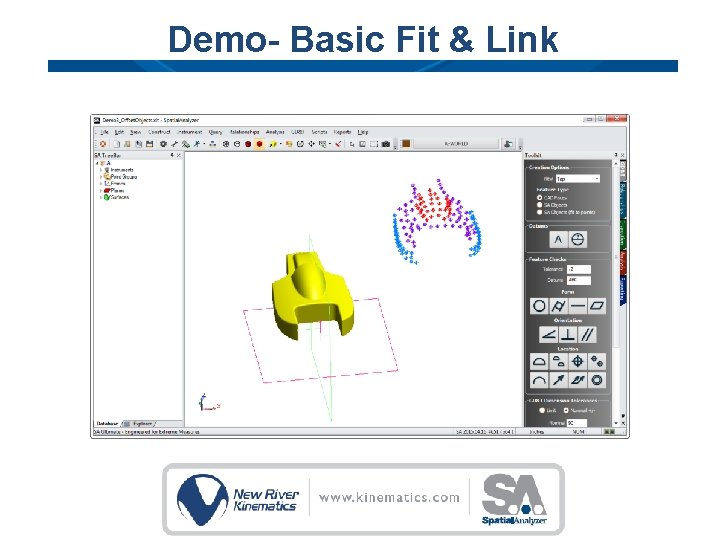Switch to the Explorer tab in tree panel

(142, 423)
